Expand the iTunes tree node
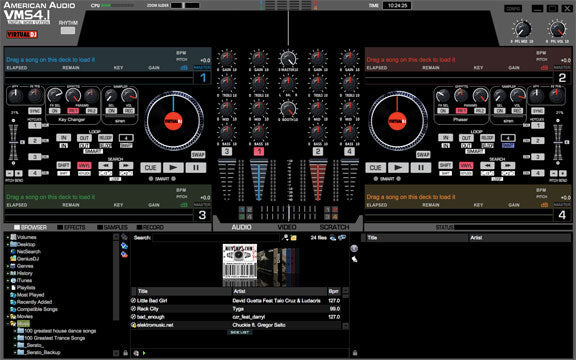576x360 pixels. click(x=8, y=281)
